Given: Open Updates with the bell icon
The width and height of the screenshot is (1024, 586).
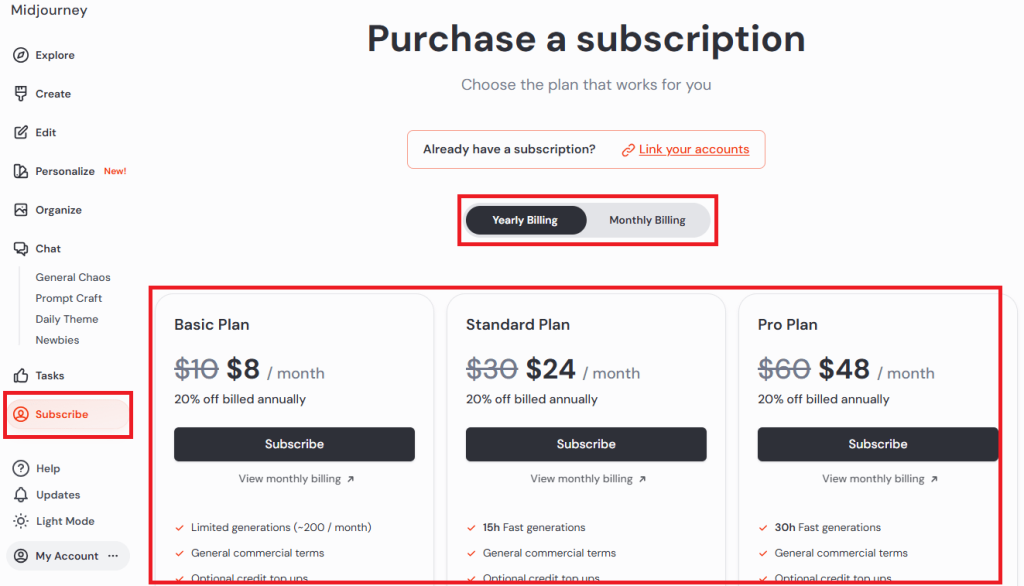Looking at the screenshot, I should pyautogui.click(x=21, y=495).
